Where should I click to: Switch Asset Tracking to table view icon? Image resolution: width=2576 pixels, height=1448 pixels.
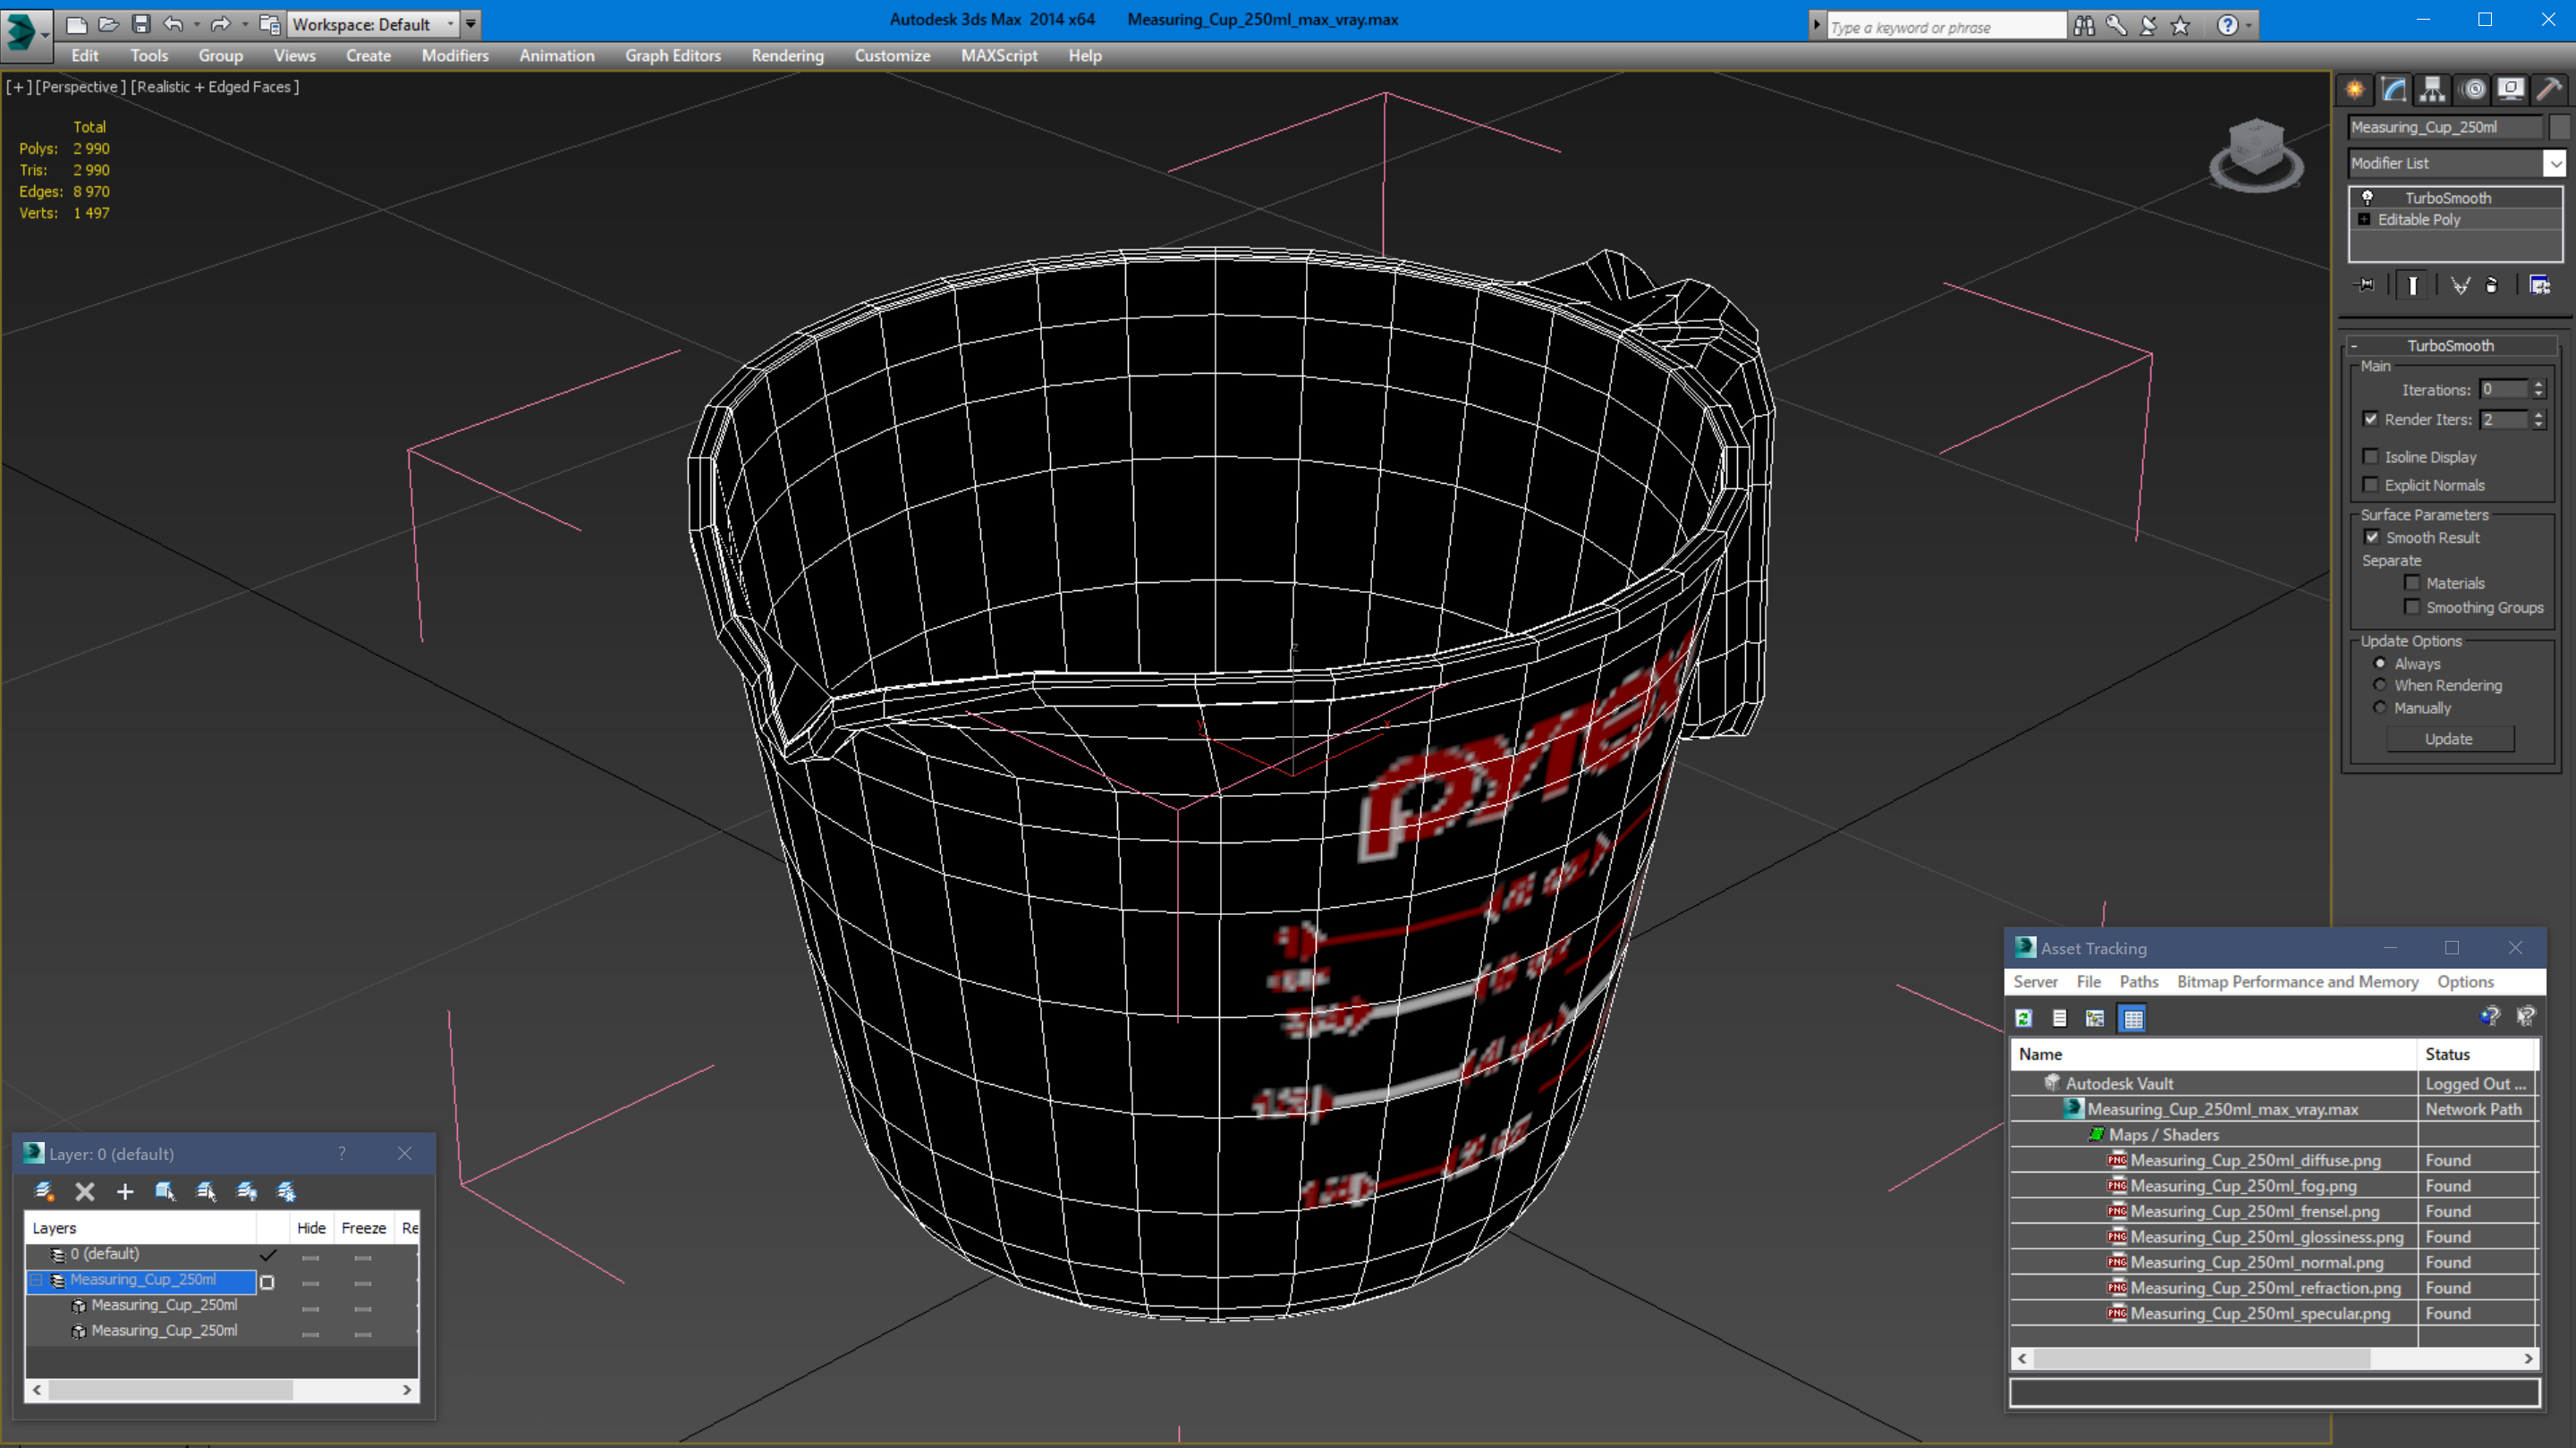(2133, 1018)
